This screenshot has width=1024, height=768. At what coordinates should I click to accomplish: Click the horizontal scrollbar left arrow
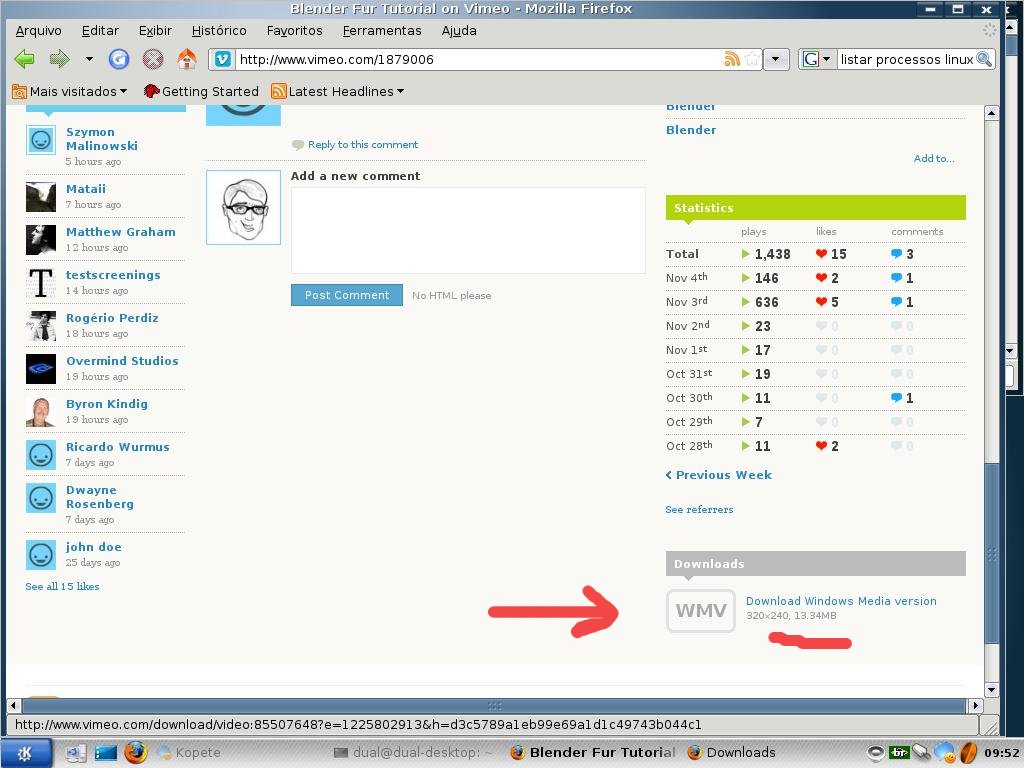[x=13, y=705]
